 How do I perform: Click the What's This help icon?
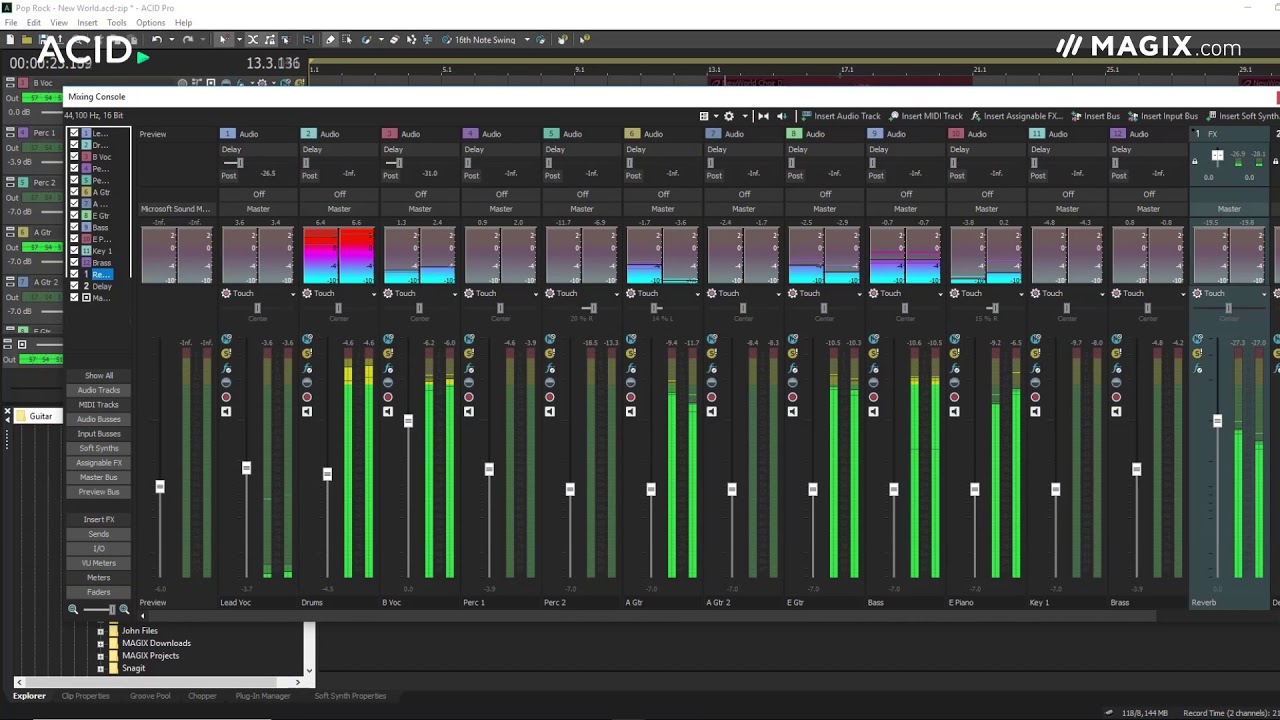click(x=585, y=40)
